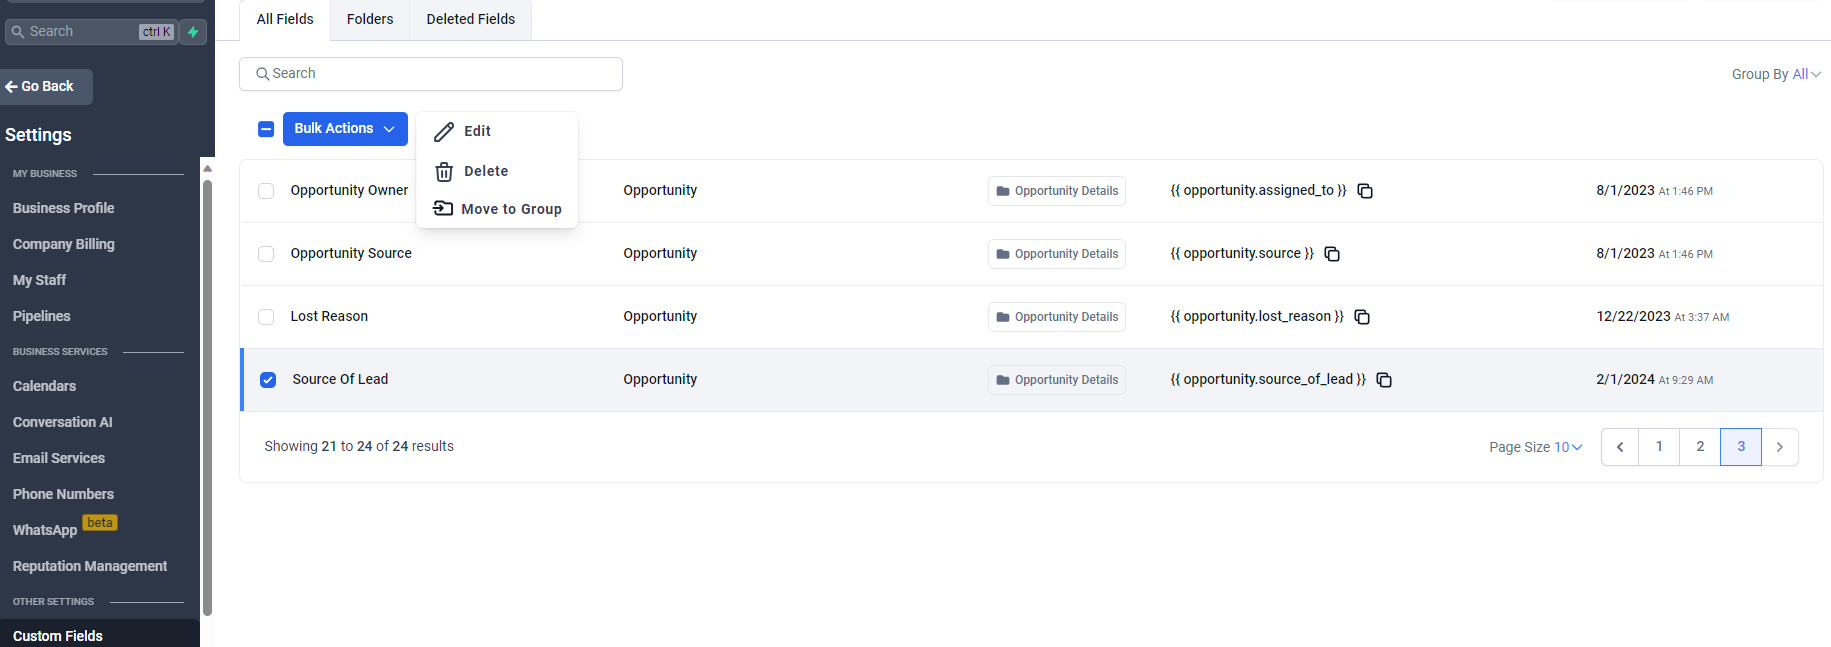Copy the opportunity.source_of_lead merge key
The image size is (1831, 647).
[1384, 380]
